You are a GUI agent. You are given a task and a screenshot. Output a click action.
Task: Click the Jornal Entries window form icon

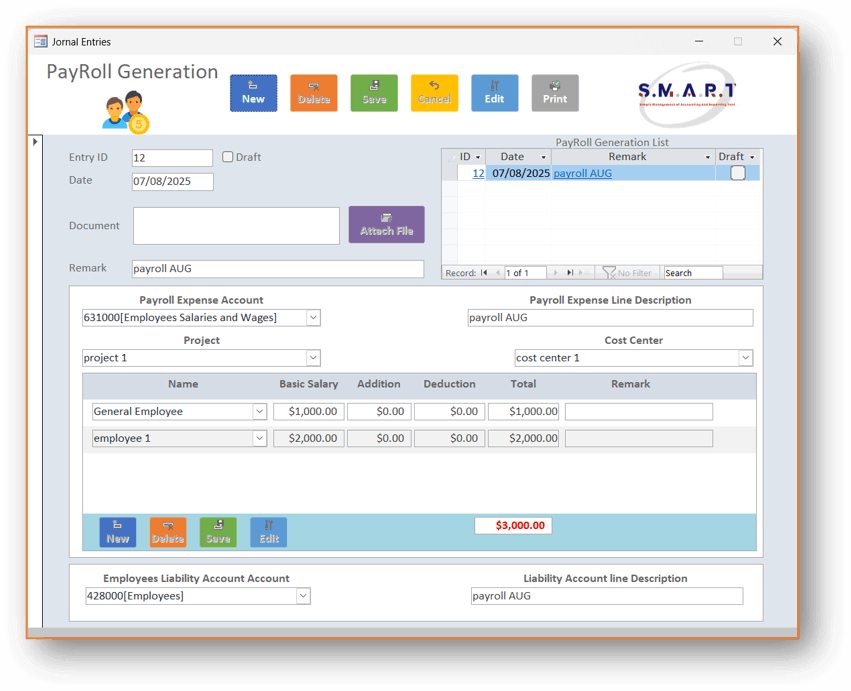click(x=41, y=41)
